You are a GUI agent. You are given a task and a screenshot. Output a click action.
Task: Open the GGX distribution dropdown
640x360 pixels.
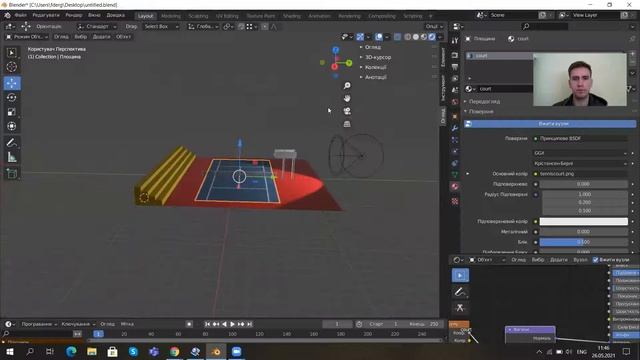click(580, 153)
